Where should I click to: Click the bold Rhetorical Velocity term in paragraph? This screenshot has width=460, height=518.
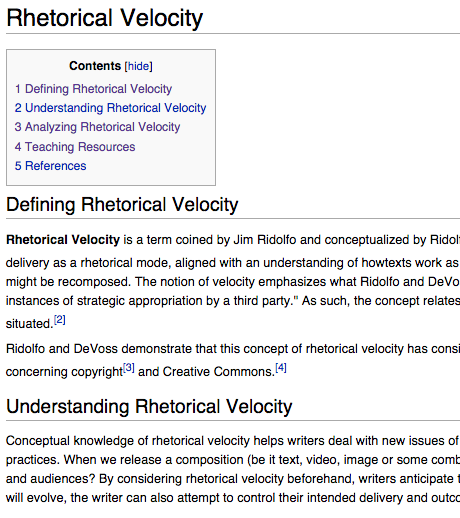click(x=63, y=240)
